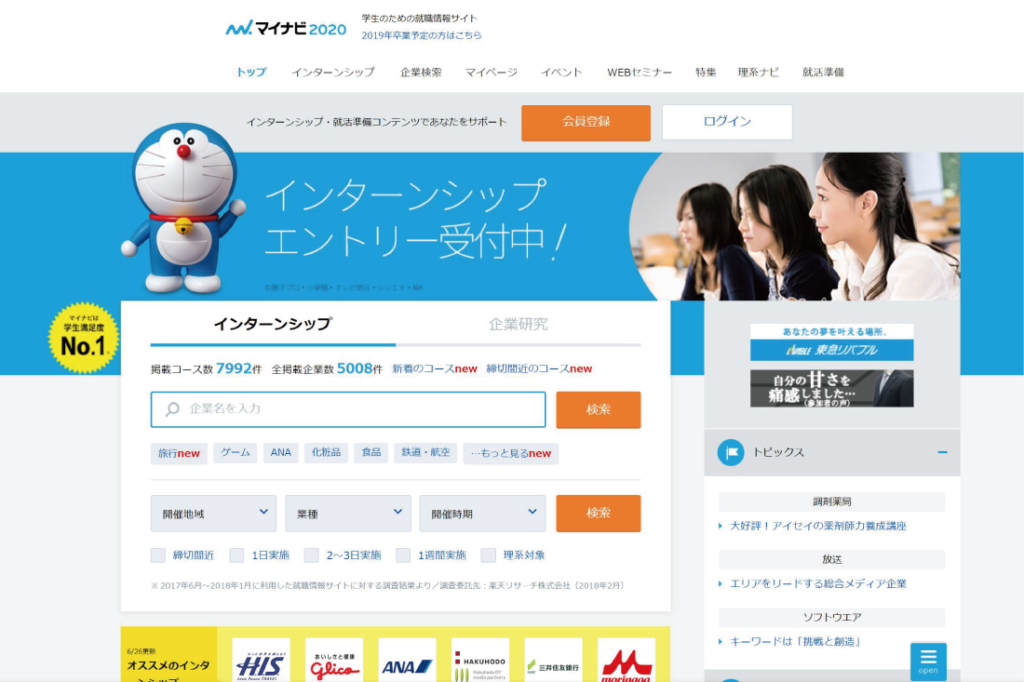Open エリアをリードする総合メディア企業 link

coord(818,583)
